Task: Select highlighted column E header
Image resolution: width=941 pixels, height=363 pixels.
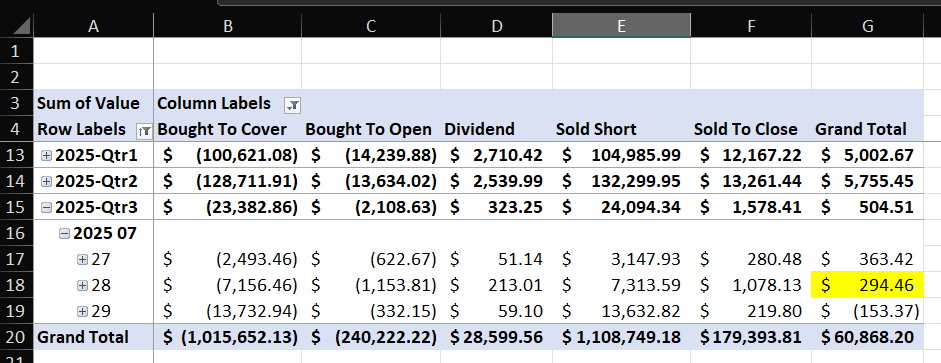Action: 621,25
